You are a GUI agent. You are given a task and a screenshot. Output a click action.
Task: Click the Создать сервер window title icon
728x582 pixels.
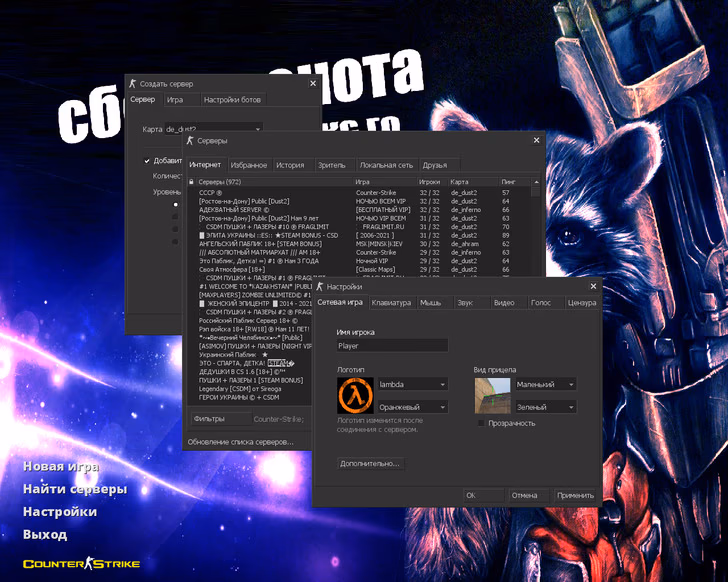tap(132, 84)
